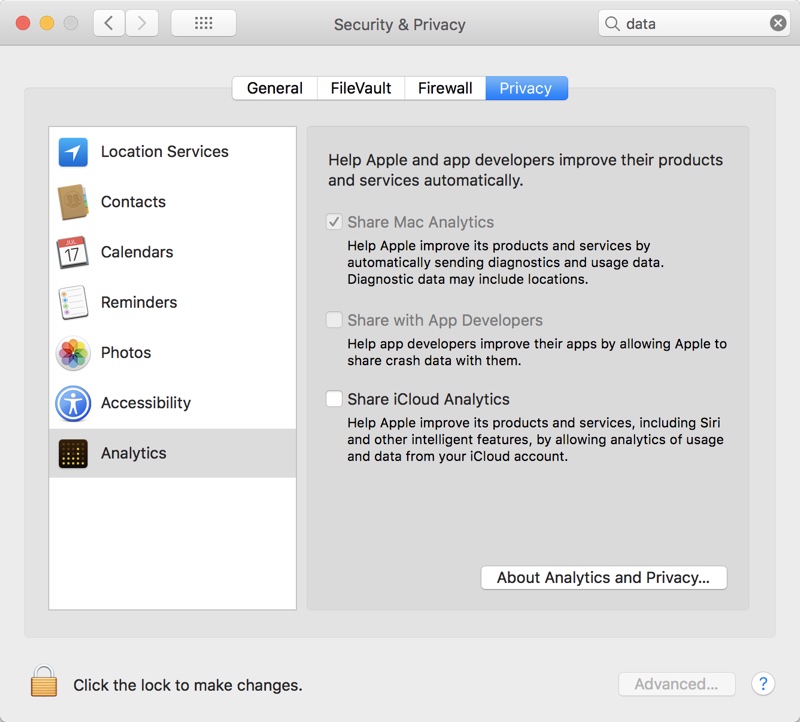The height and width of the screenshot is (722, 800).
Task: Go back with the left chevron
Action: coord(109,23)
